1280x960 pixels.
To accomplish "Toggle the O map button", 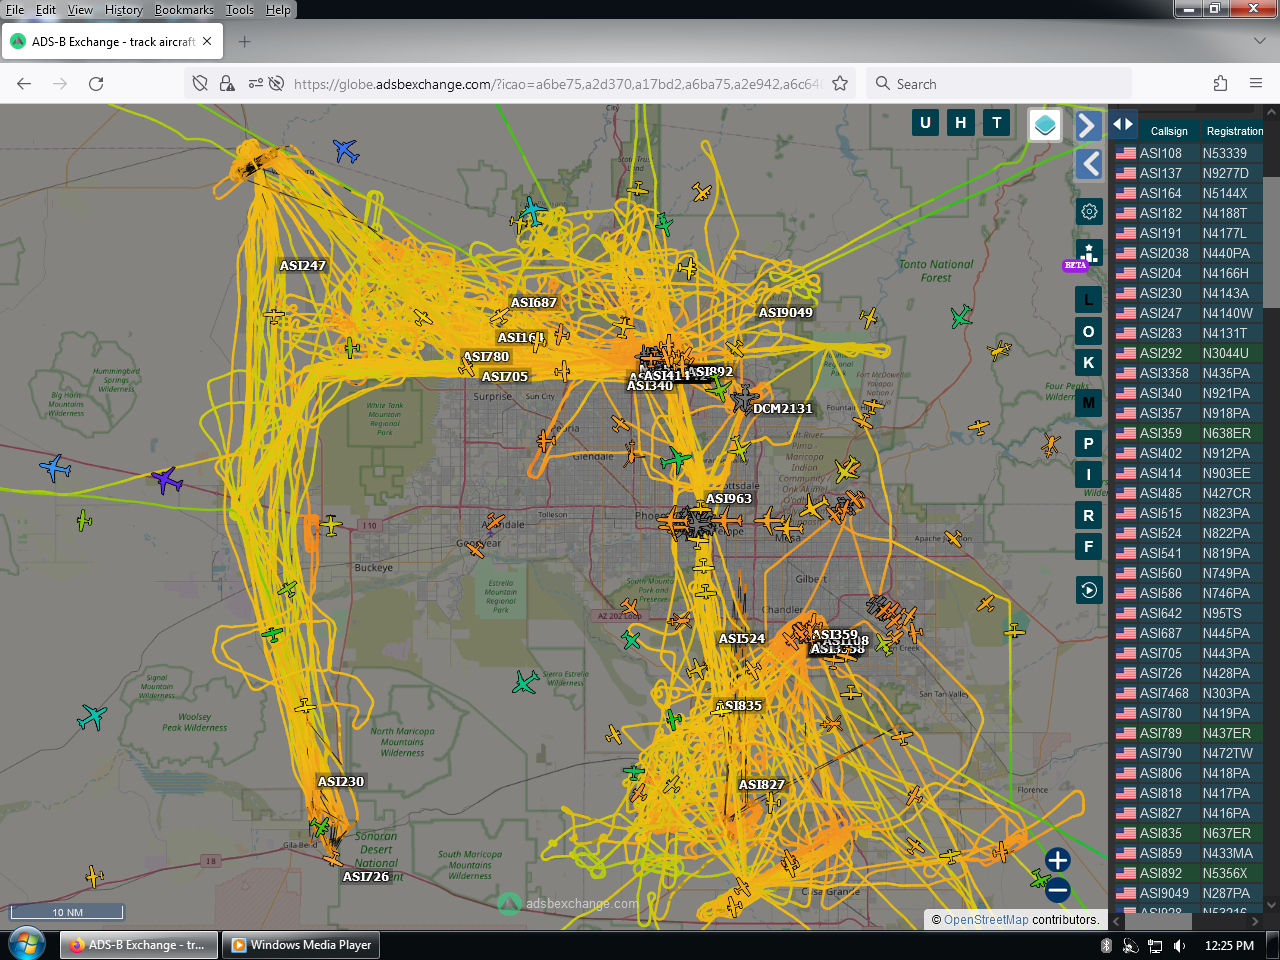I will click(x=1089, y=331).
